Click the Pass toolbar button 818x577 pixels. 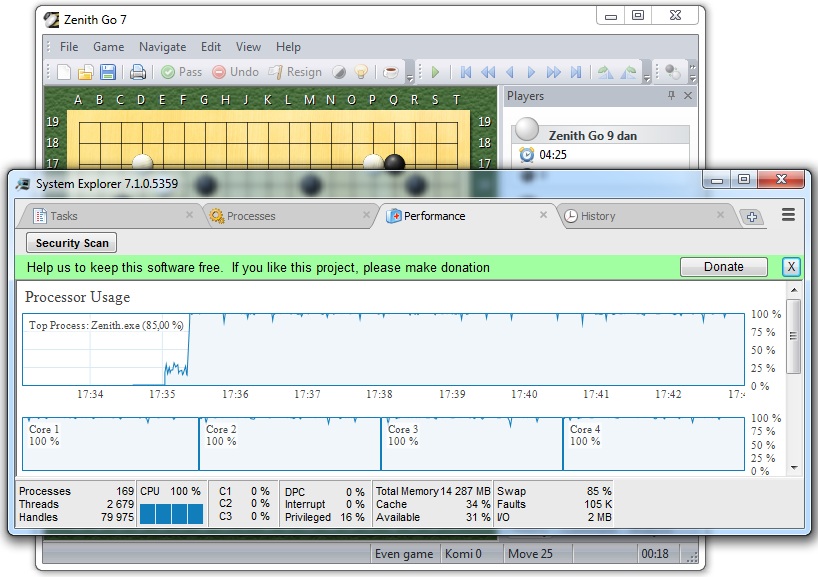pos(181,72)
